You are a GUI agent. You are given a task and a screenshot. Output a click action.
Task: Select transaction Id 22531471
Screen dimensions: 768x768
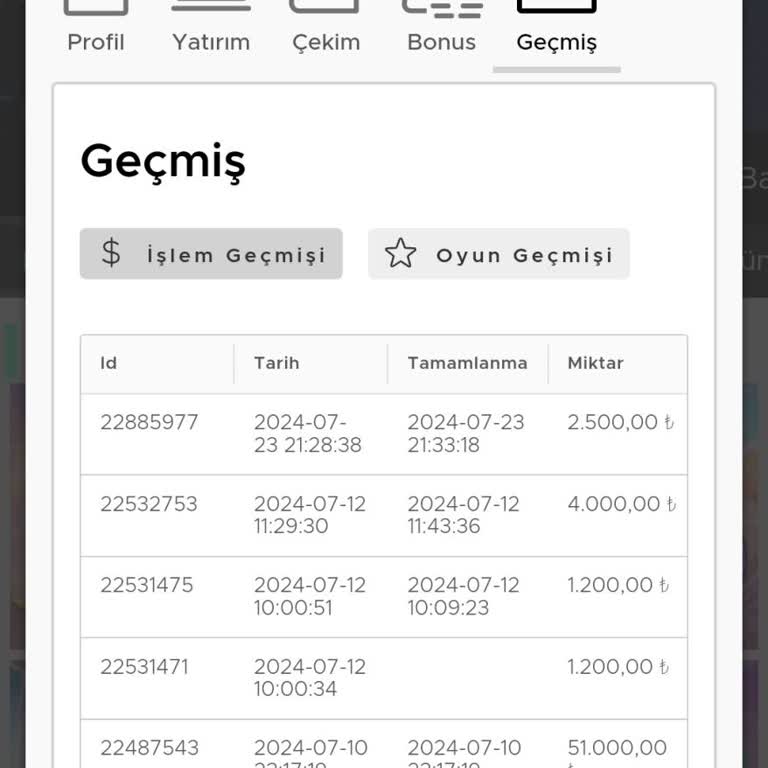point(144,667)
